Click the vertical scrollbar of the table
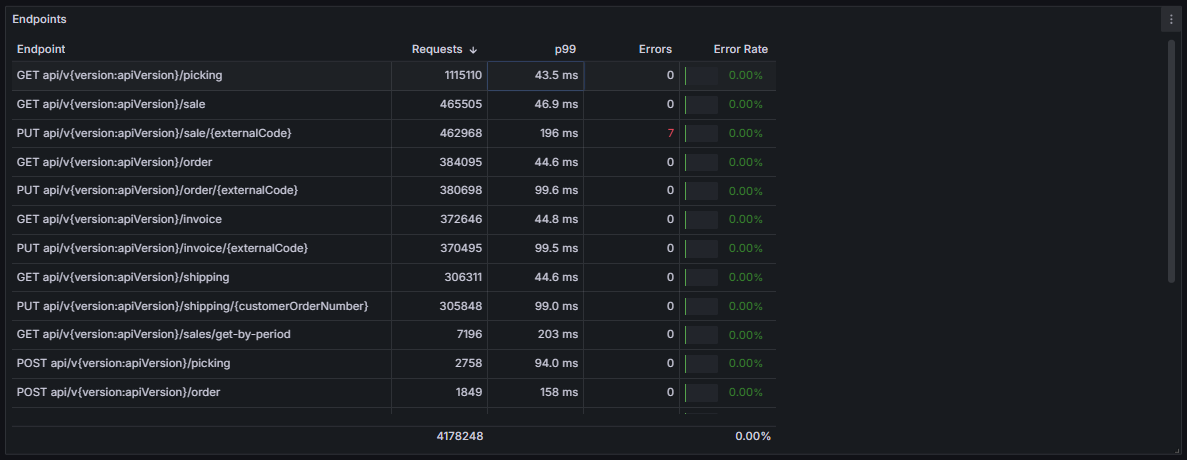The width and height of the screenshot is (1187, 460). point(1171,161)
